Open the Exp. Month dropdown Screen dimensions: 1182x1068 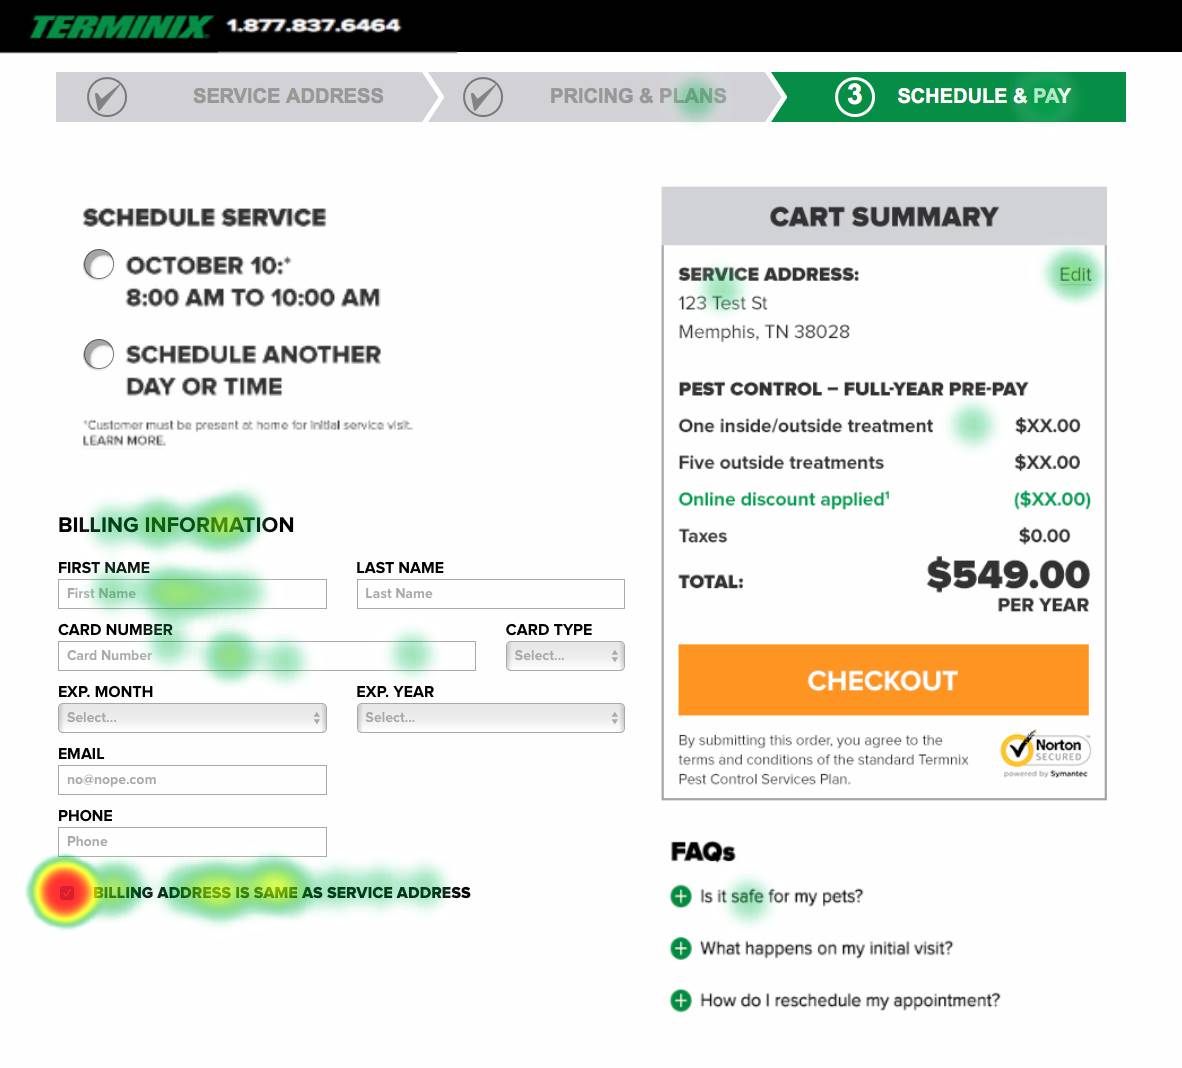pyautogui.click(x=192, y=718)
